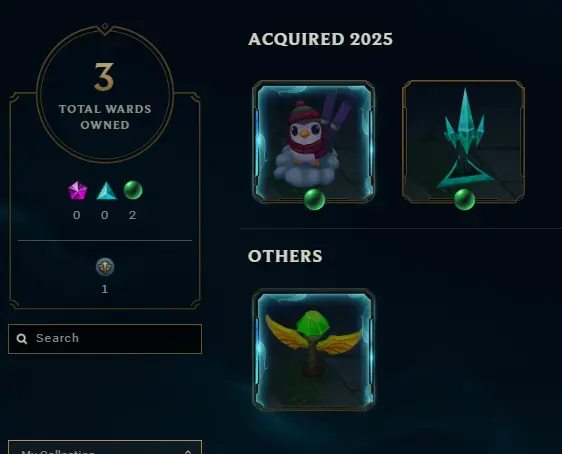Select the penguin ward skin thumbnail
This screenshot has height=454, width=562.
[314, 142]
